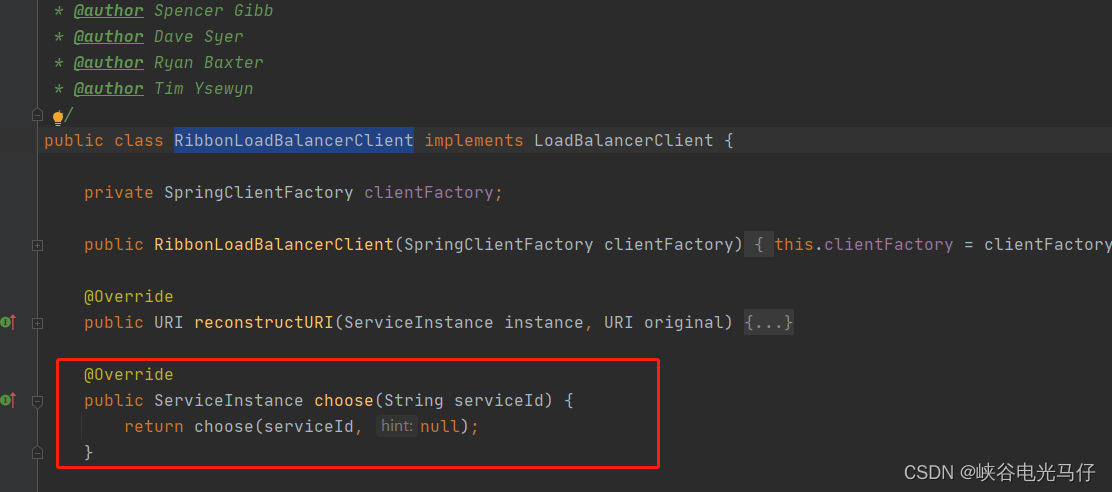Expand the constructor fold marker in gutter
The width and height of the screenshot is (1112, 492).
coord(38,245)
